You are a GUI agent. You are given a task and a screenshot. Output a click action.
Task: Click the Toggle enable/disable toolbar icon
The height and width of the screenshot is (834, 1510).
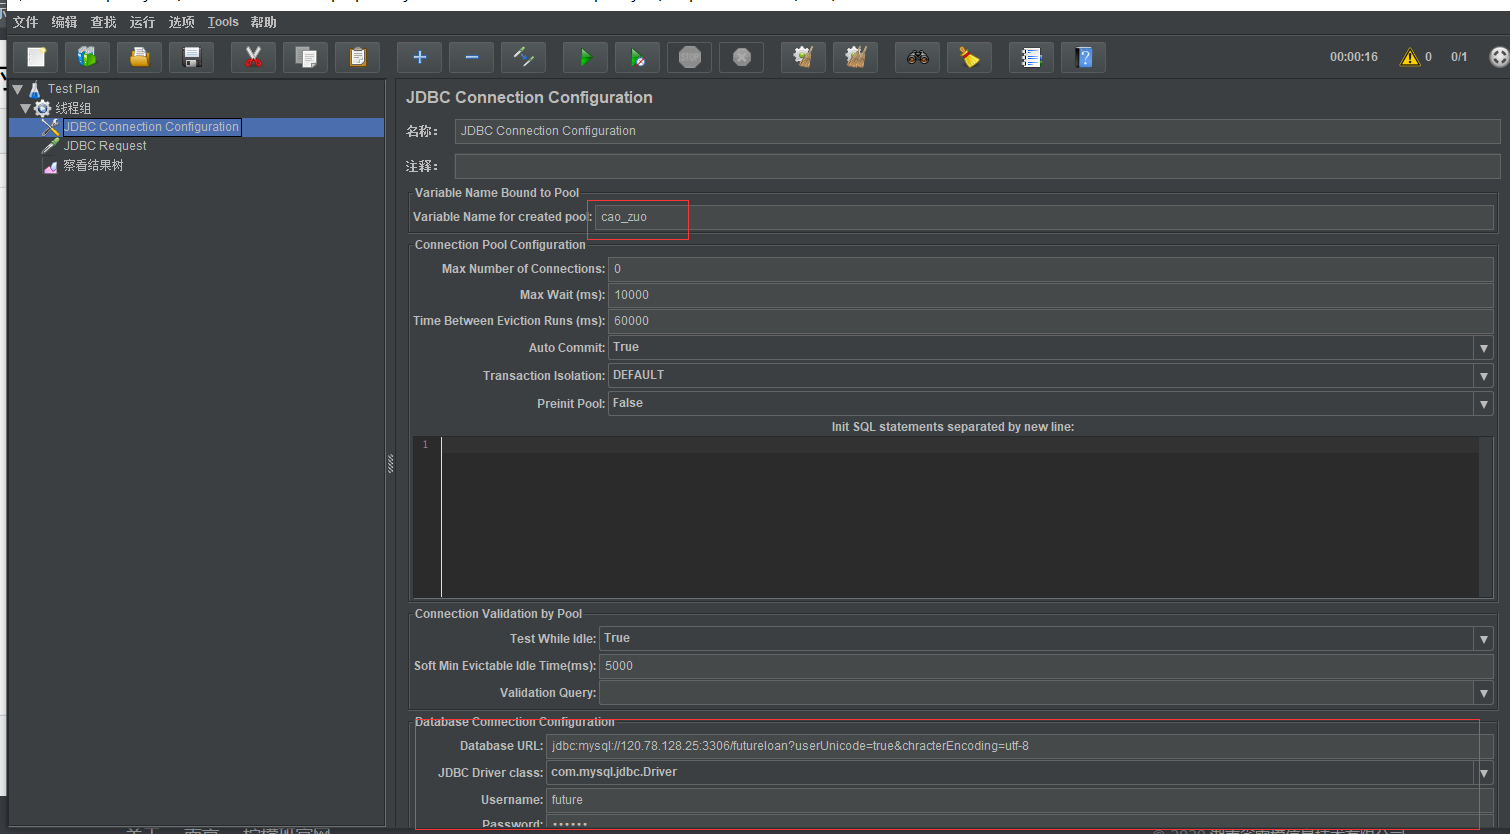tap(524, 57)
